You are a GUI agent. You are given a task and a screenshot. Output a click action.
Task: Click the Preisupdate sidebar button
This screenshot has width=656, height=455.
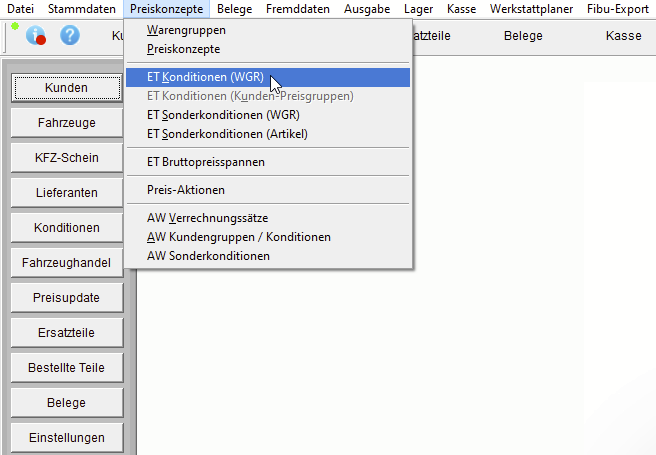[x=67, y=298]
